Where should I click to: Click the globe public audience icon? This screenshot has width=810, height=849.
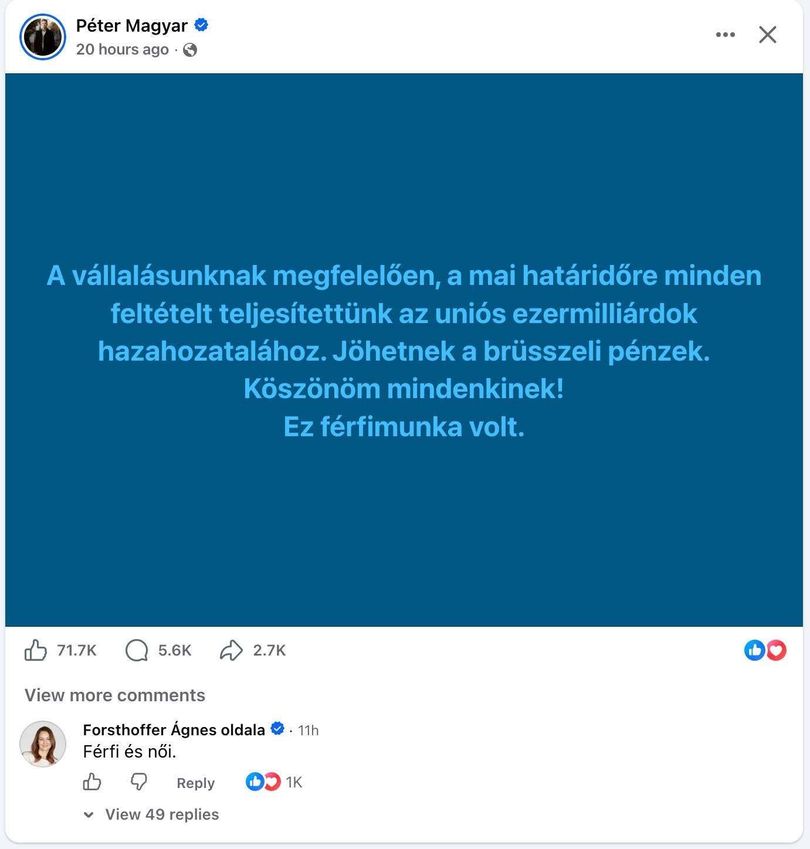point(190,50)
